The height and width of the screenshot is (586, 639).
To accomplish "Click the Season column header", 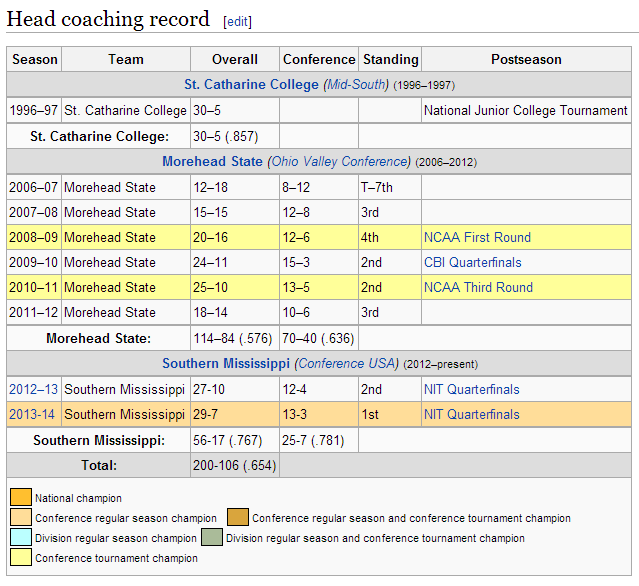I will tap(34, 59).
